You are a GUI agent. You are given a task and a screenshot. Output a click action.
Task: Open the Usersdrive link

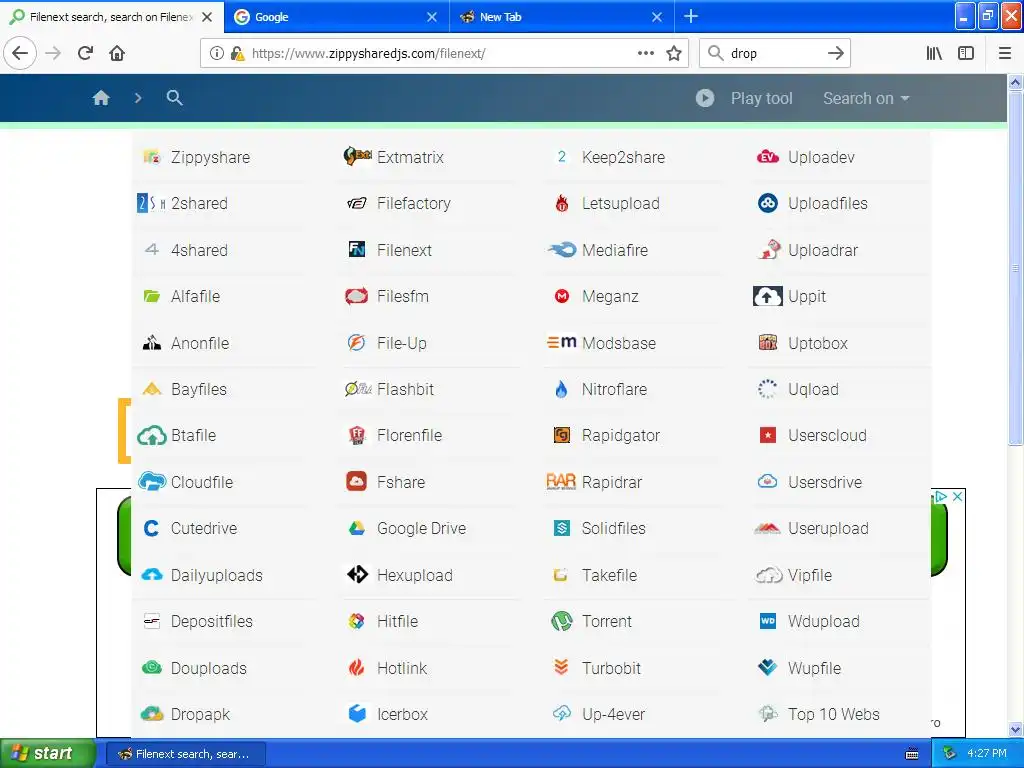(x=825, y=482)
